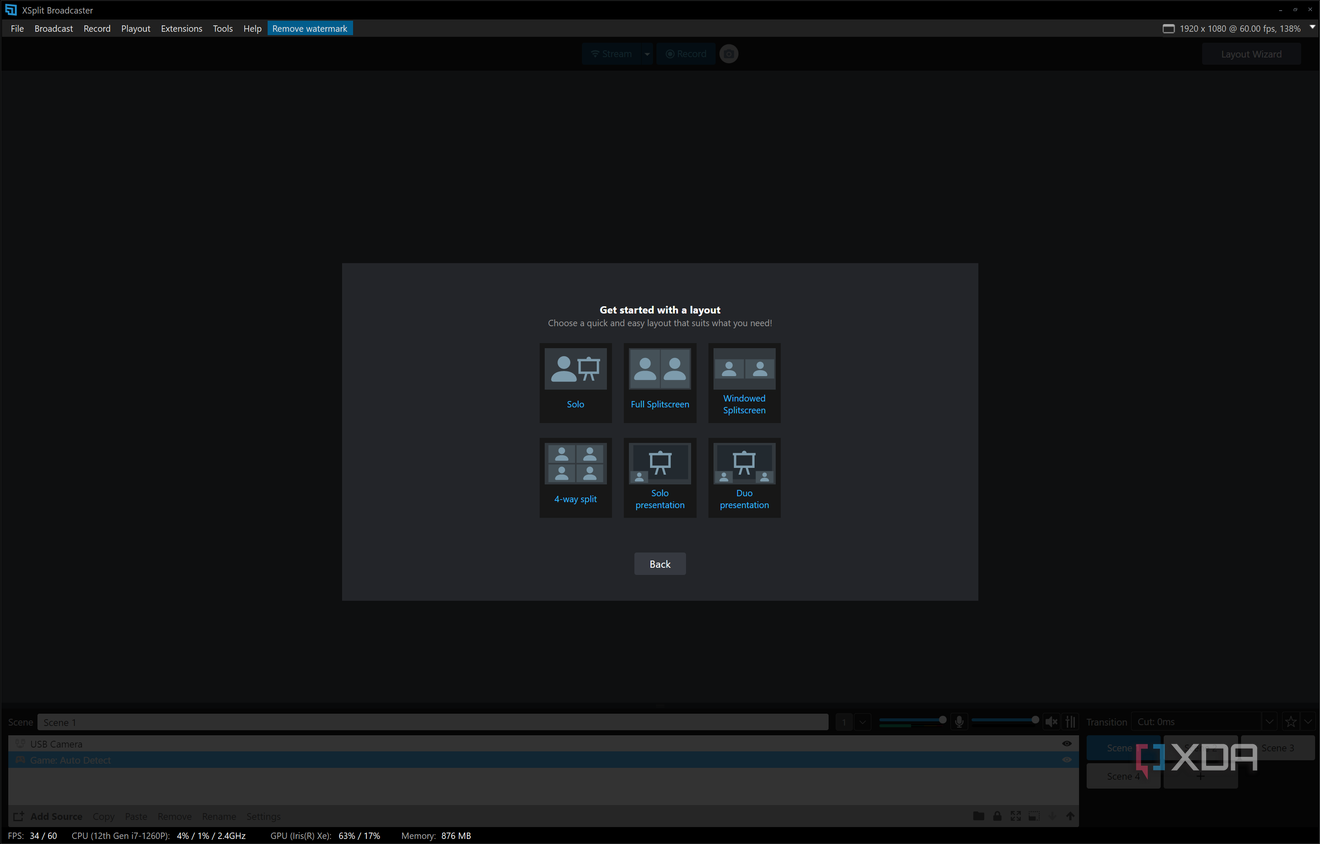The image size is (1320, 844).
Task: Click the Record toolbar button
Action: (686, 54)
